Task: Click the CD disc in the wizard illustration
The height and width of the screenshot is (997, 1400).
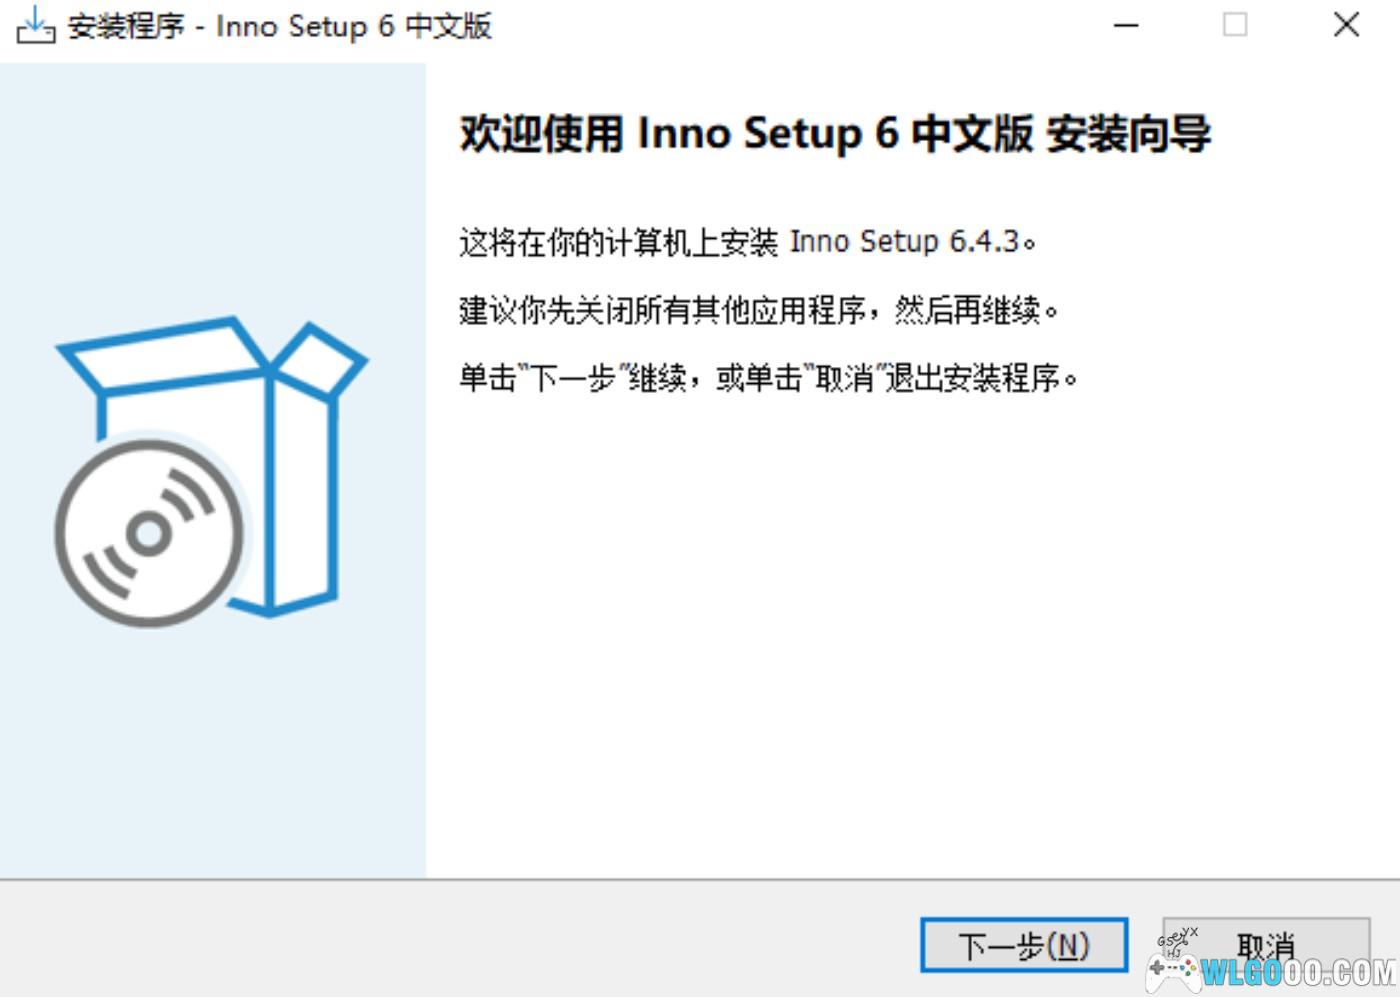Action: point(148,534)
